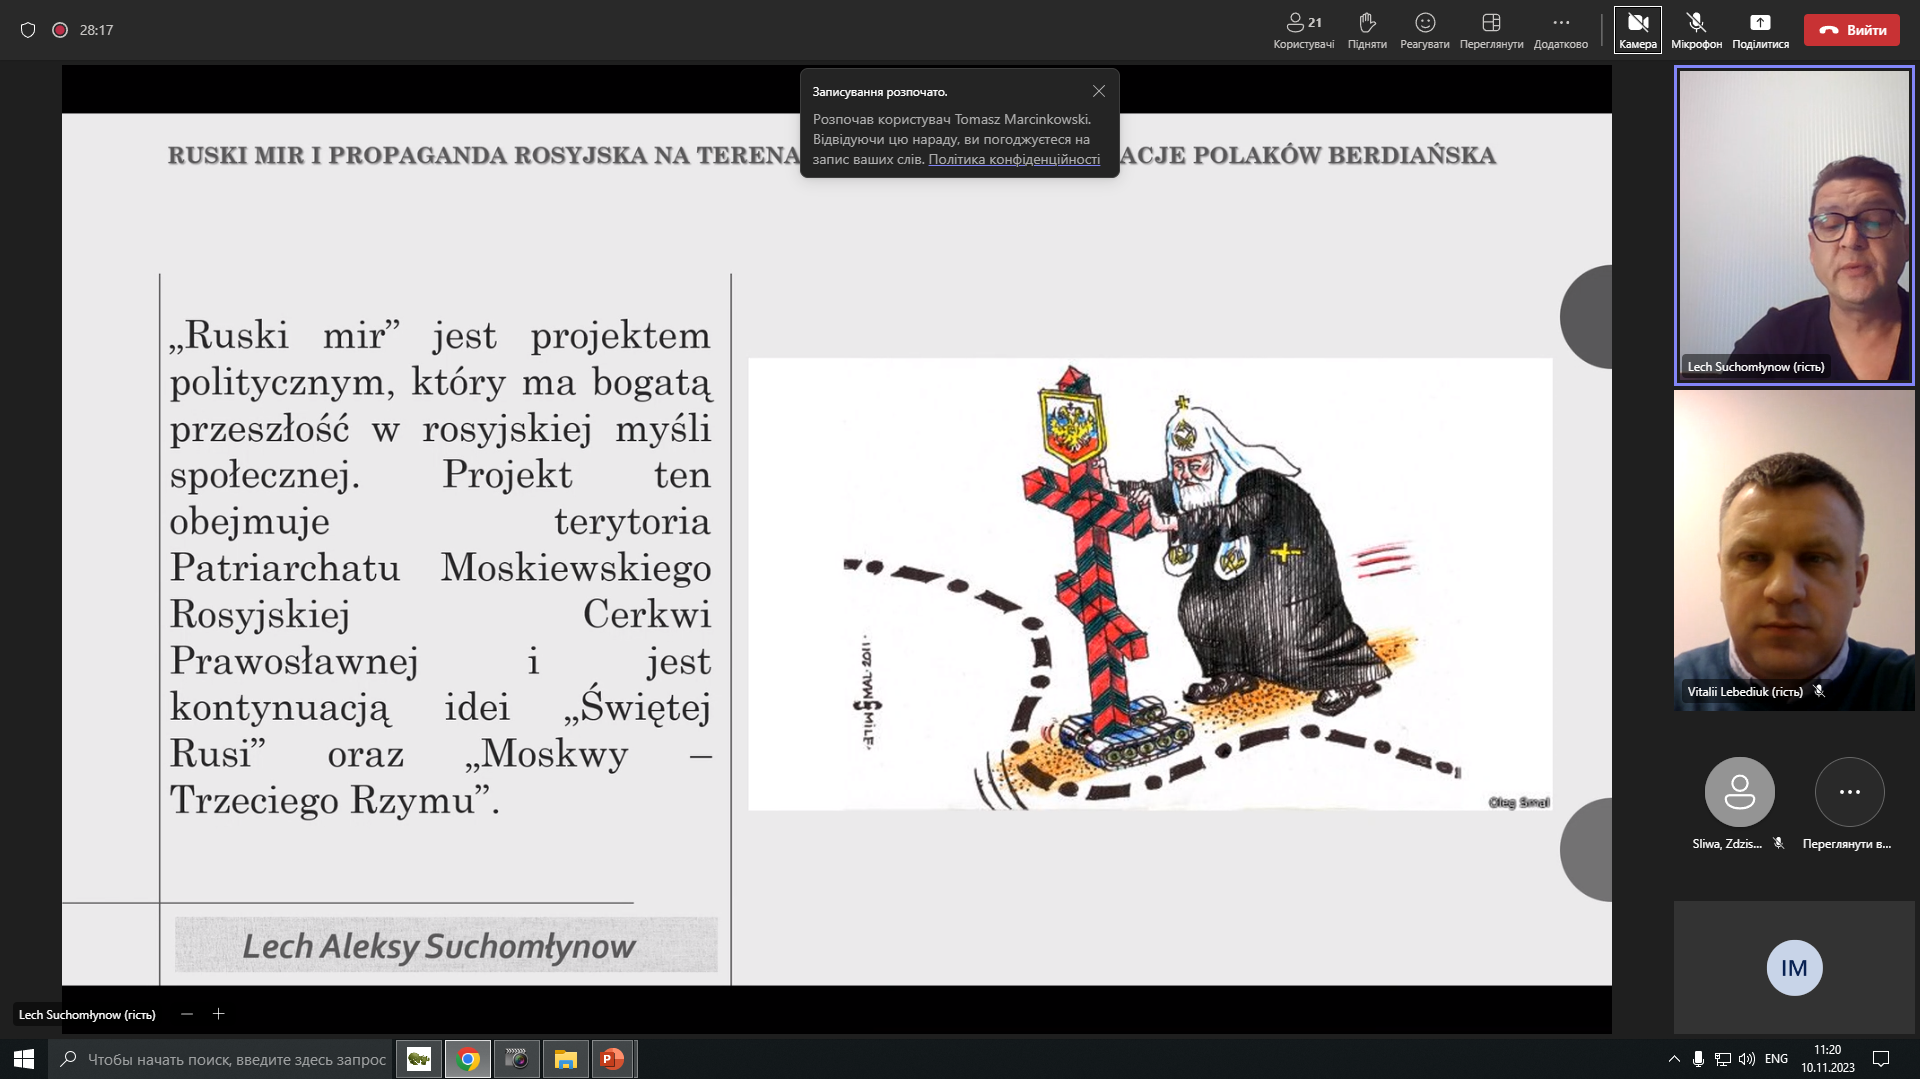
Task: Leave the meeting with Вийти
Action: (x=1852, y=30)
